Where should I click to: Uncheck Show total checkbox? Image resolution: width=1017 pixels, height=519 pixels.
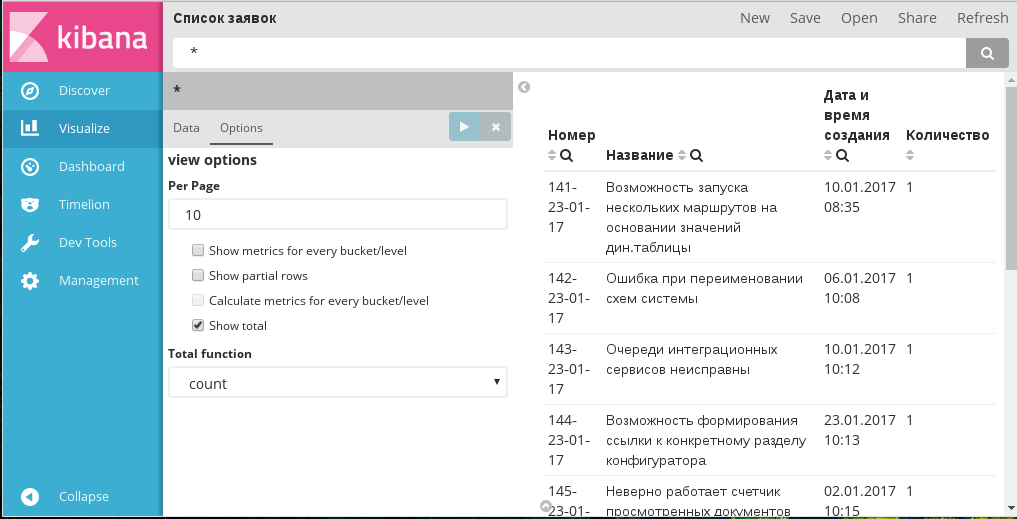point(198,325)
